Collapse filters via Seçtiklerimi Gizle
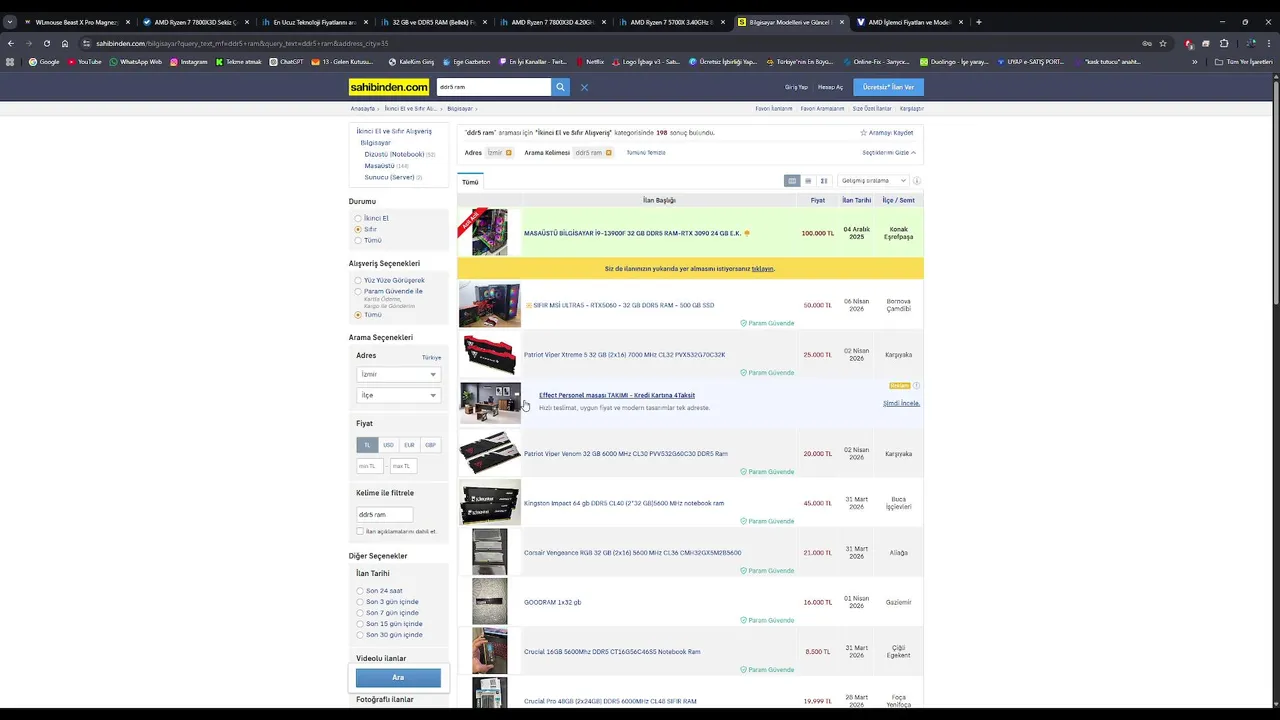The height and width of the screenshot is (720, 1280). (x=889, y=153)
